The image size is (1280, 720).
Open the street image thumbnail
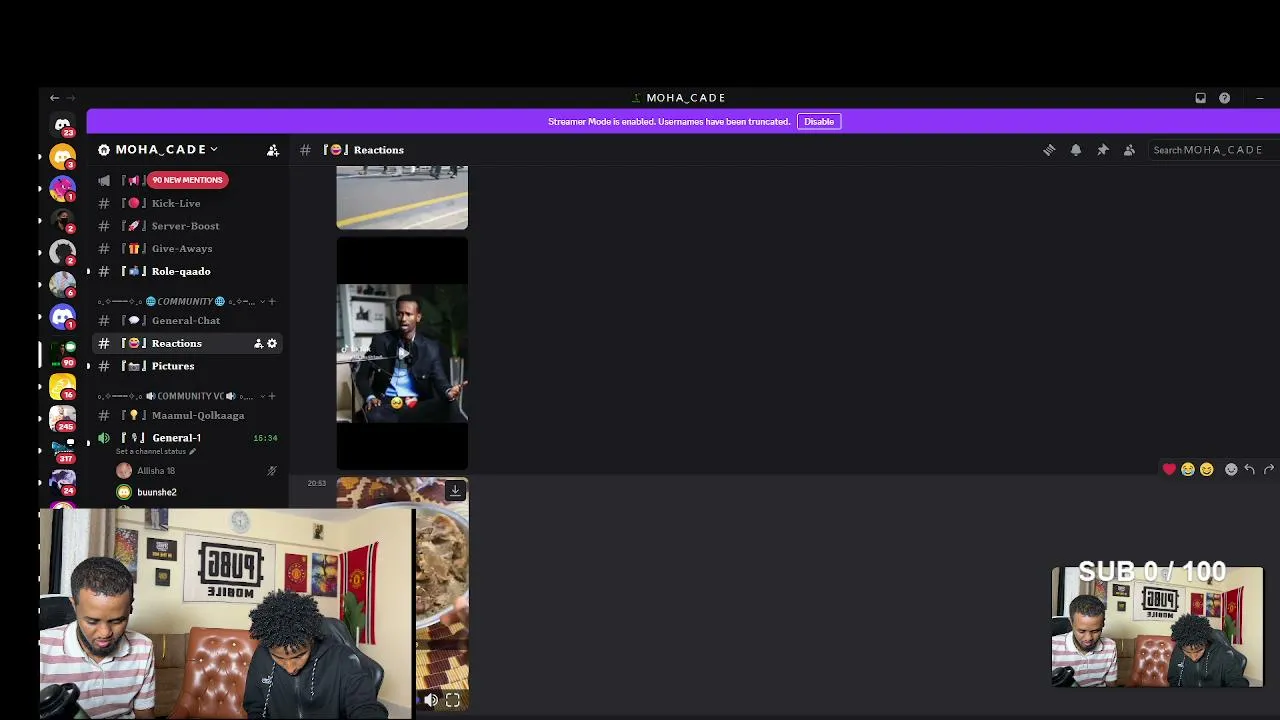pyautogui.click(x=402, y=198)
